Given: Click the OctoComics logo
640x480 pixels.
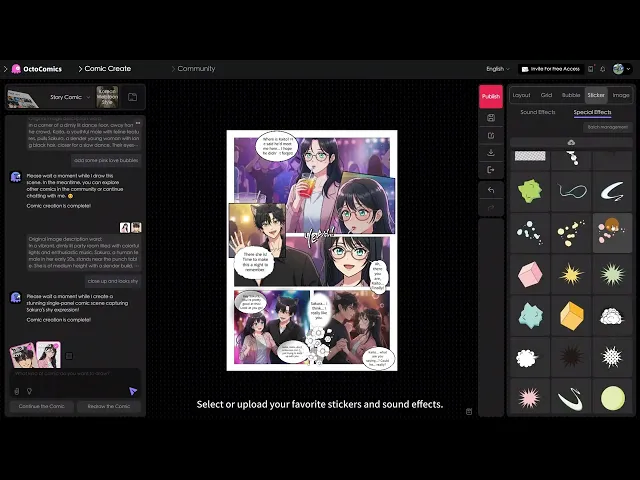Looking at the screenshot, I should (37, 69).
